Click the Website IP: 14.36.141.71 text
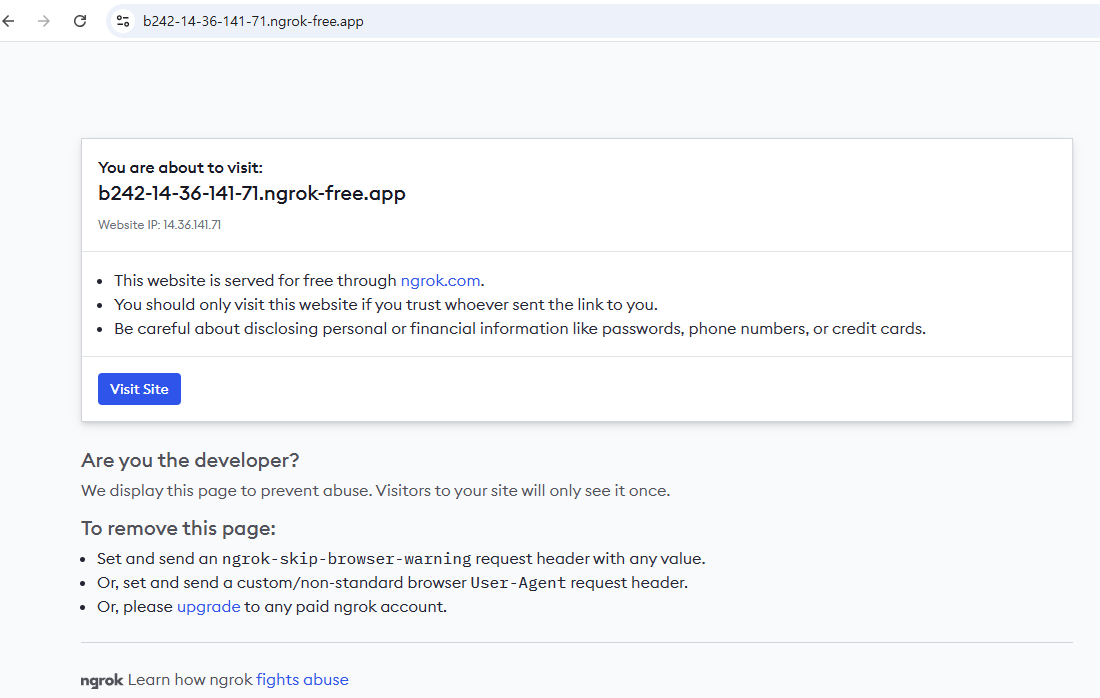The width and height of the screenshot is (1100, 698). click(159, 225)
